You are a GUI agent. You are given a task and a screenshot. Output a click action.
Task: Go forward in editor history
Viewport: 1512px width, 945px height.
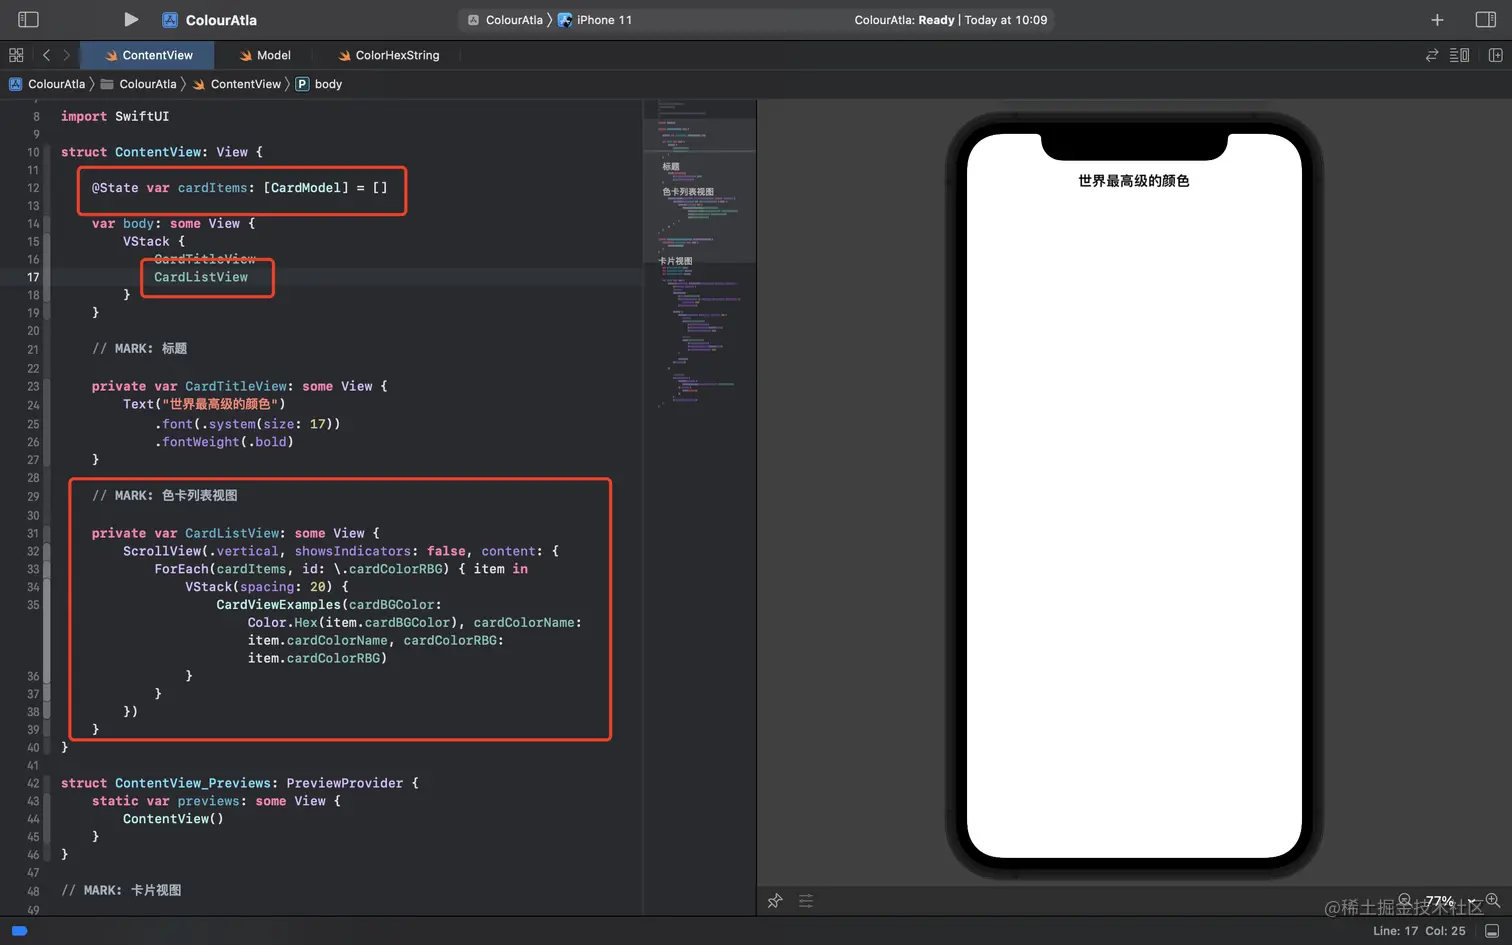click(x=67, y=55)
